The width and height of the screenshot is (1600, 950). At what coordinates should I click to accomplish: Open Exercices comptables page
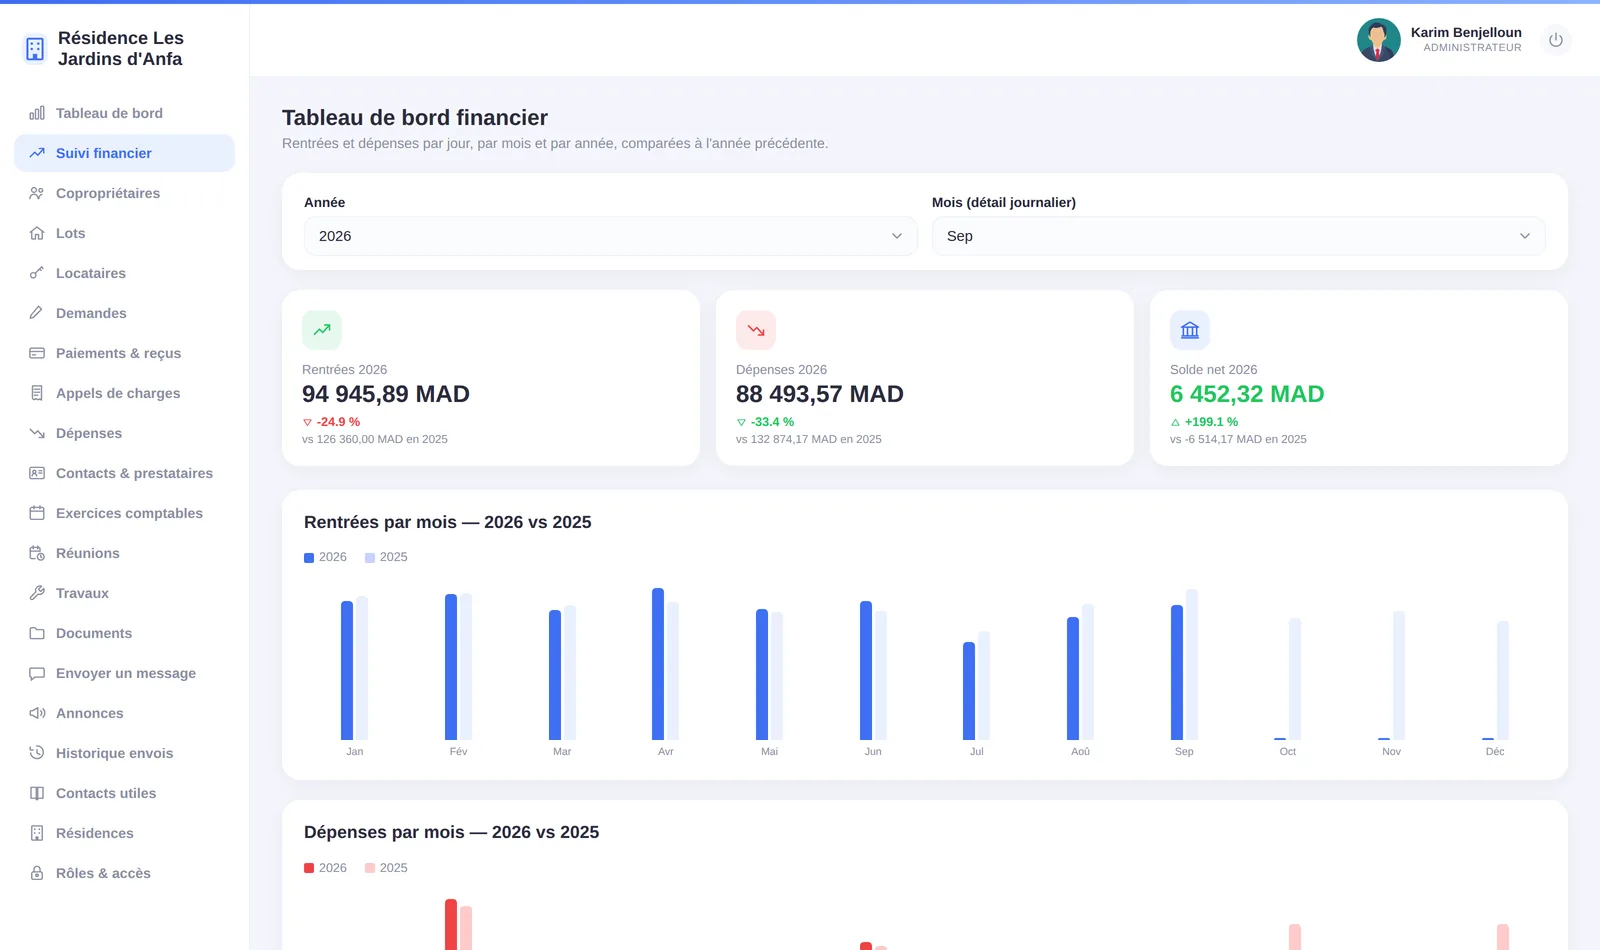pyautogui.click(x=124, y=513)
